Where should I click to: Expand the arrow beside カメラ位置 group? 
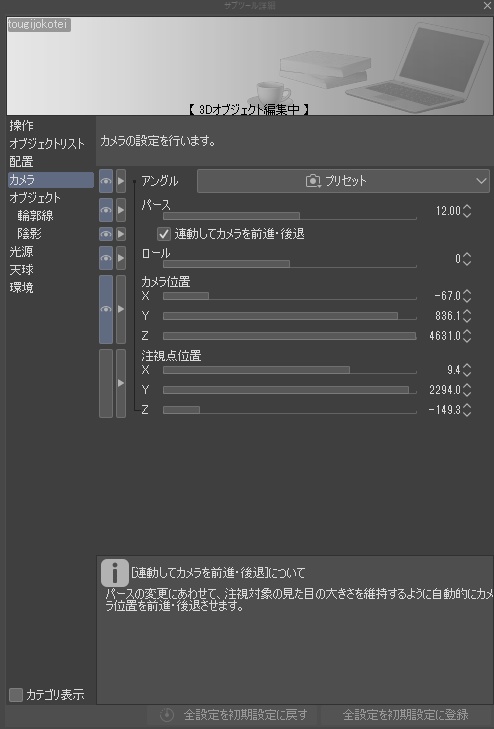coord(121,309)
